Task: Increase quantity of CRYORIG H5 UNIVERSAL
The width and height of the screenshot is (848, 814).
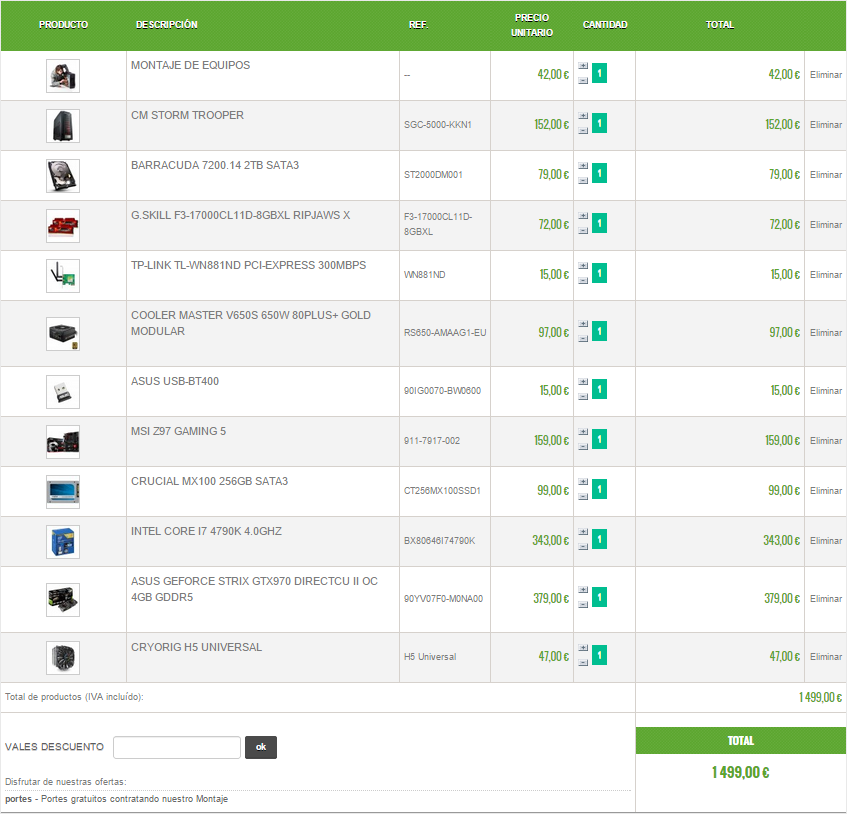Action: 583,648
